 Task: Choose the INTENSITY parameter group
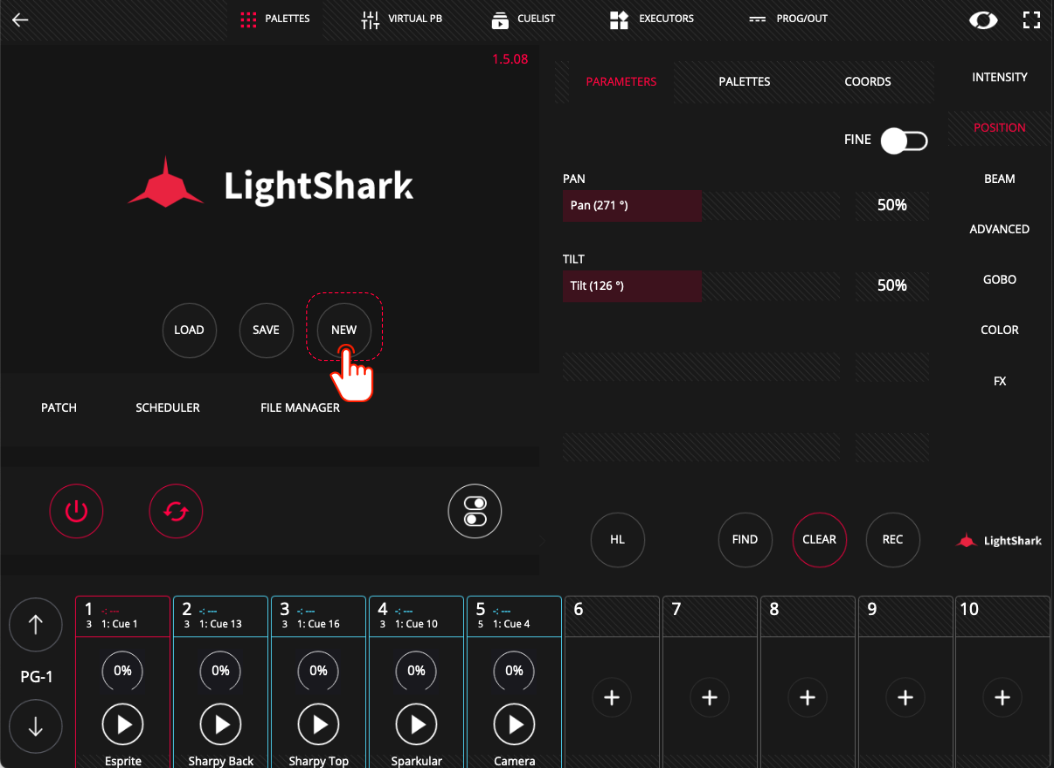[x=1000, y=77]
